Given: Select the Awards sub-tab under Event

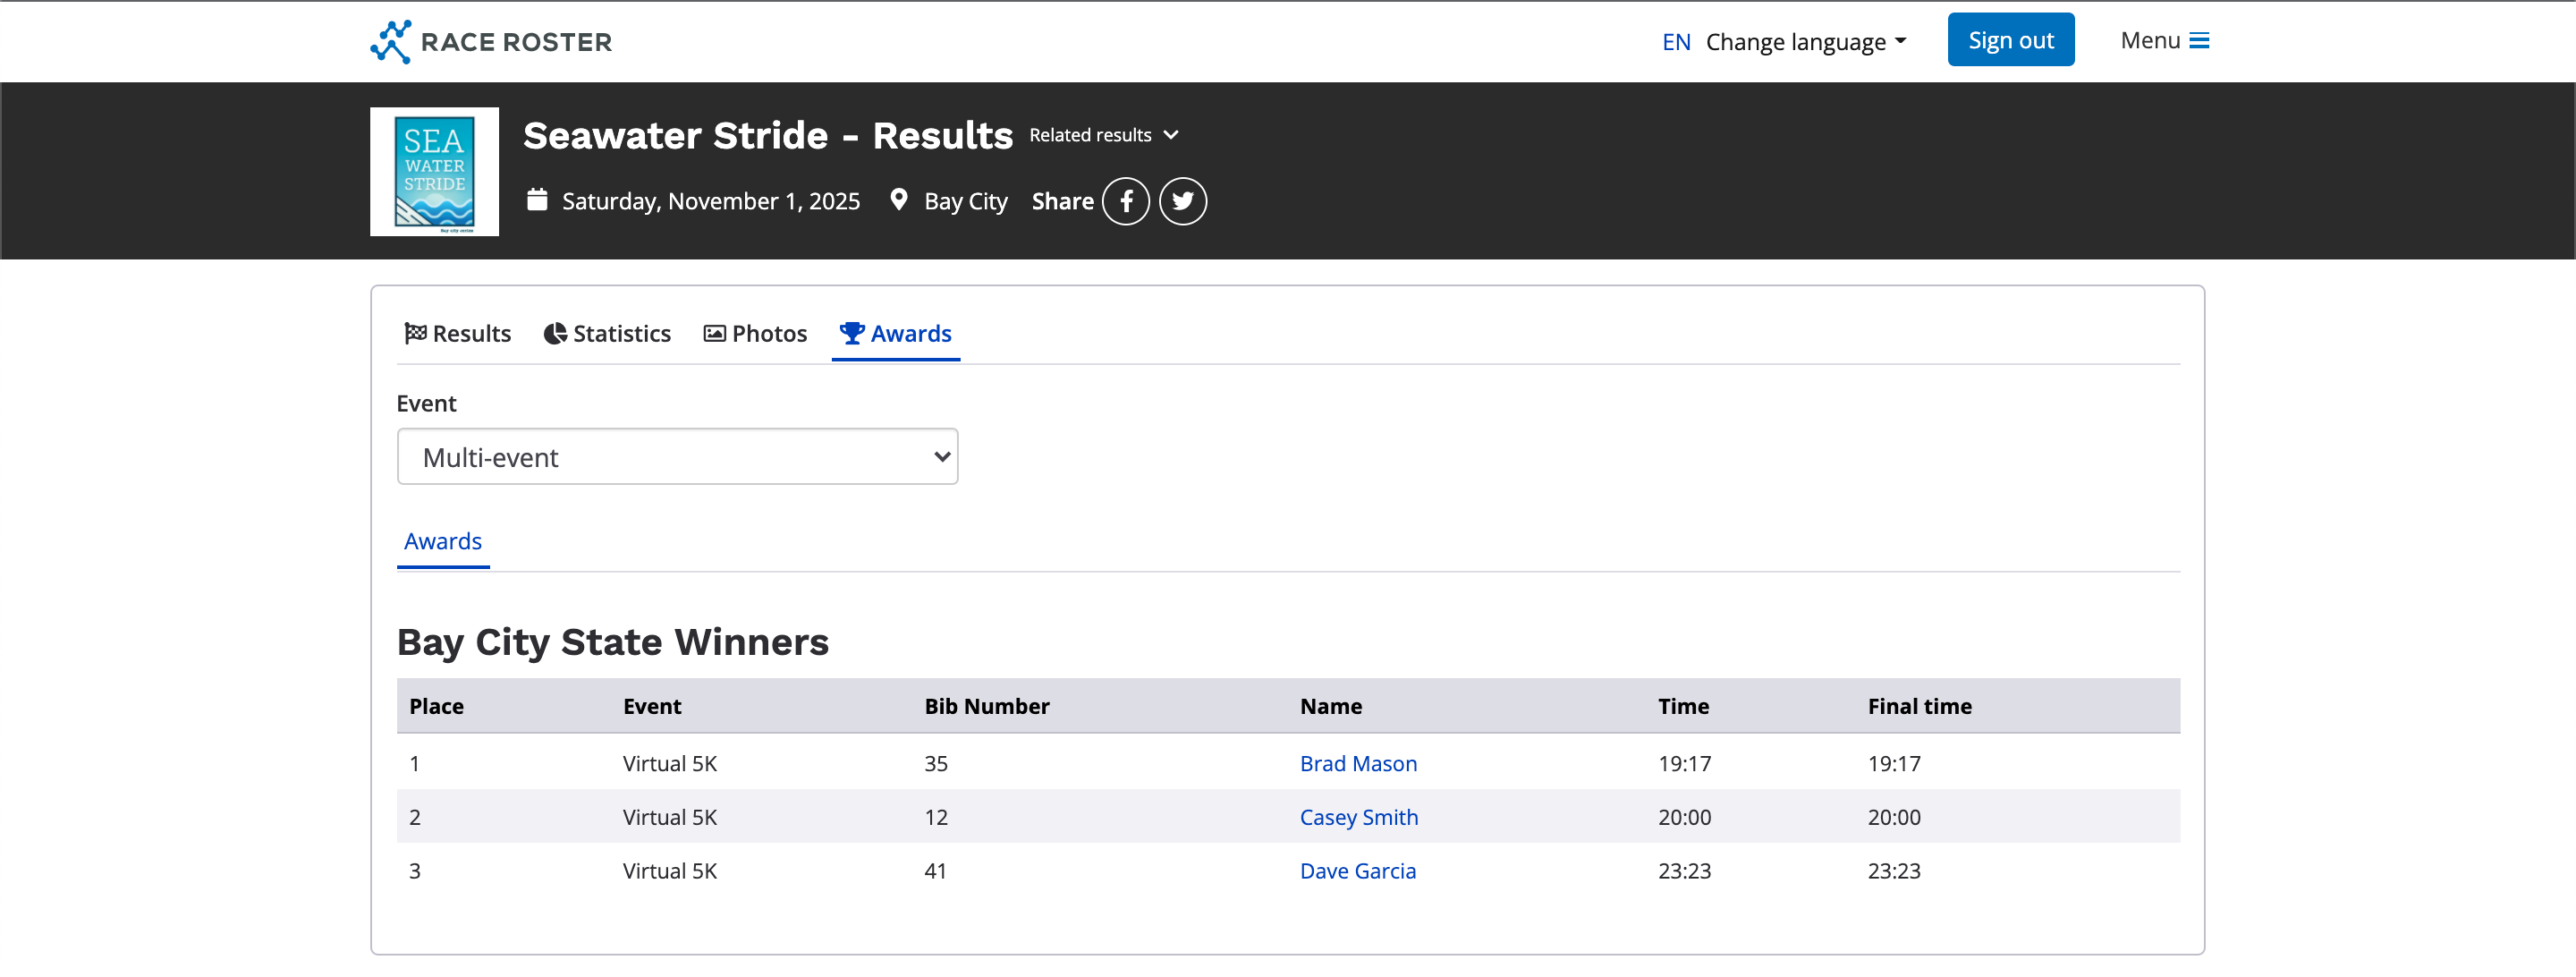Looking at the screenshot, I should click(x=443, y=541).
